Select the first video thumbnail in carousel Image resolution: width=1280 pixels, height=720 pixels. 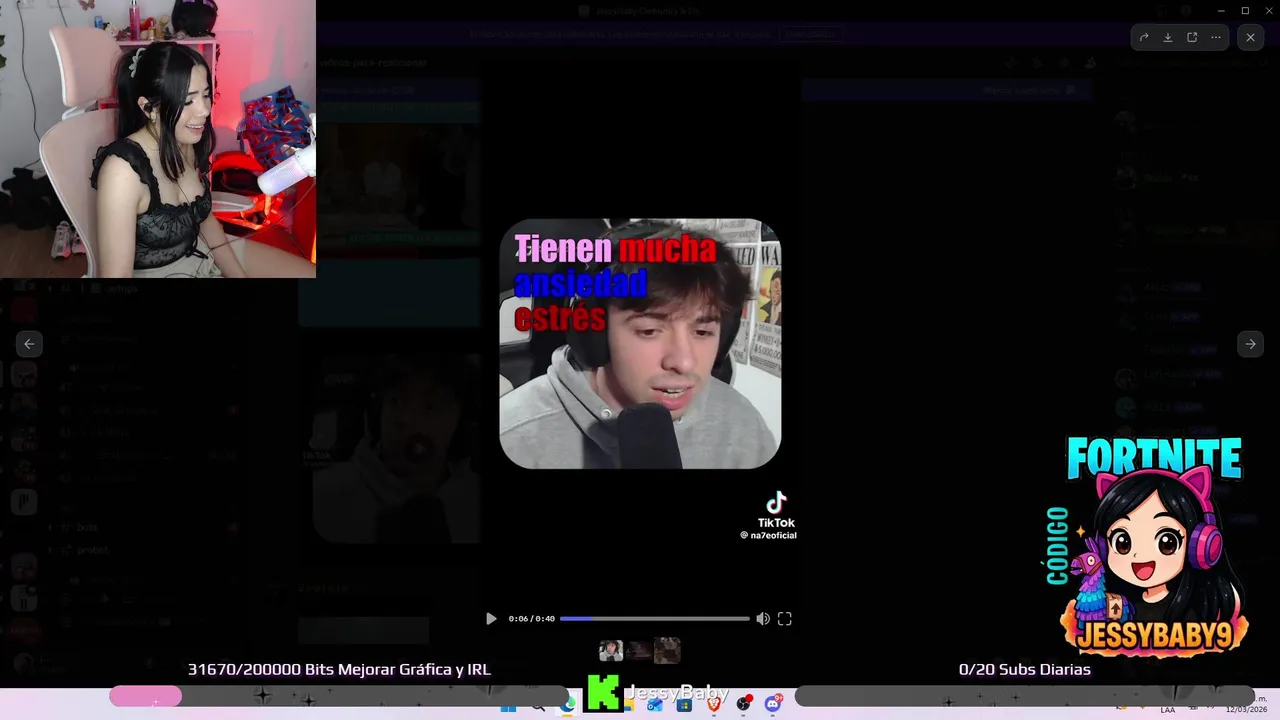pyautogui.click(x=611, y=651)
